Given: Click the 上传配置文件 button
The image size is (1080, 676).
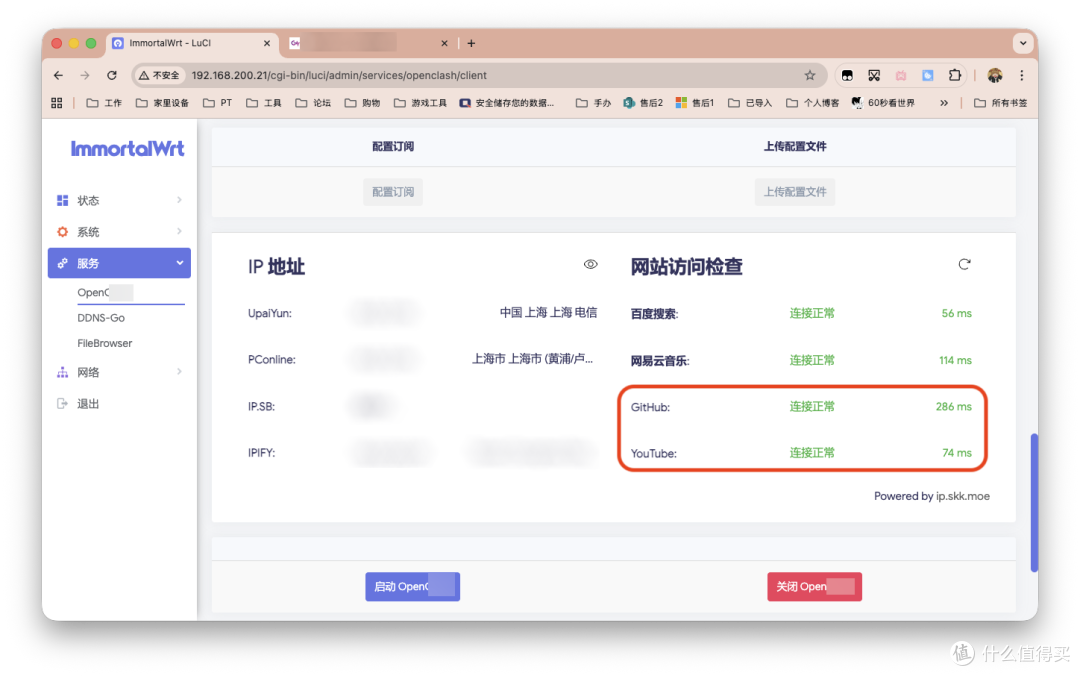Looking at the screenshot, I should click(795, 192).
